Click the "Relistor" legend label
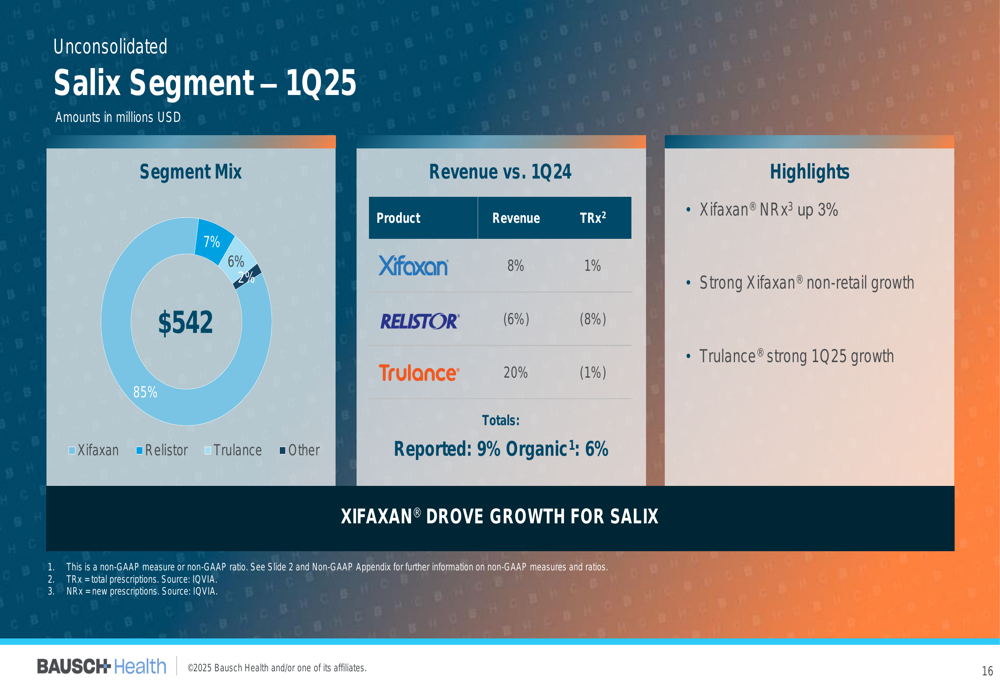The width and height of the screenshot is (1000, 685). click(166, 450)
